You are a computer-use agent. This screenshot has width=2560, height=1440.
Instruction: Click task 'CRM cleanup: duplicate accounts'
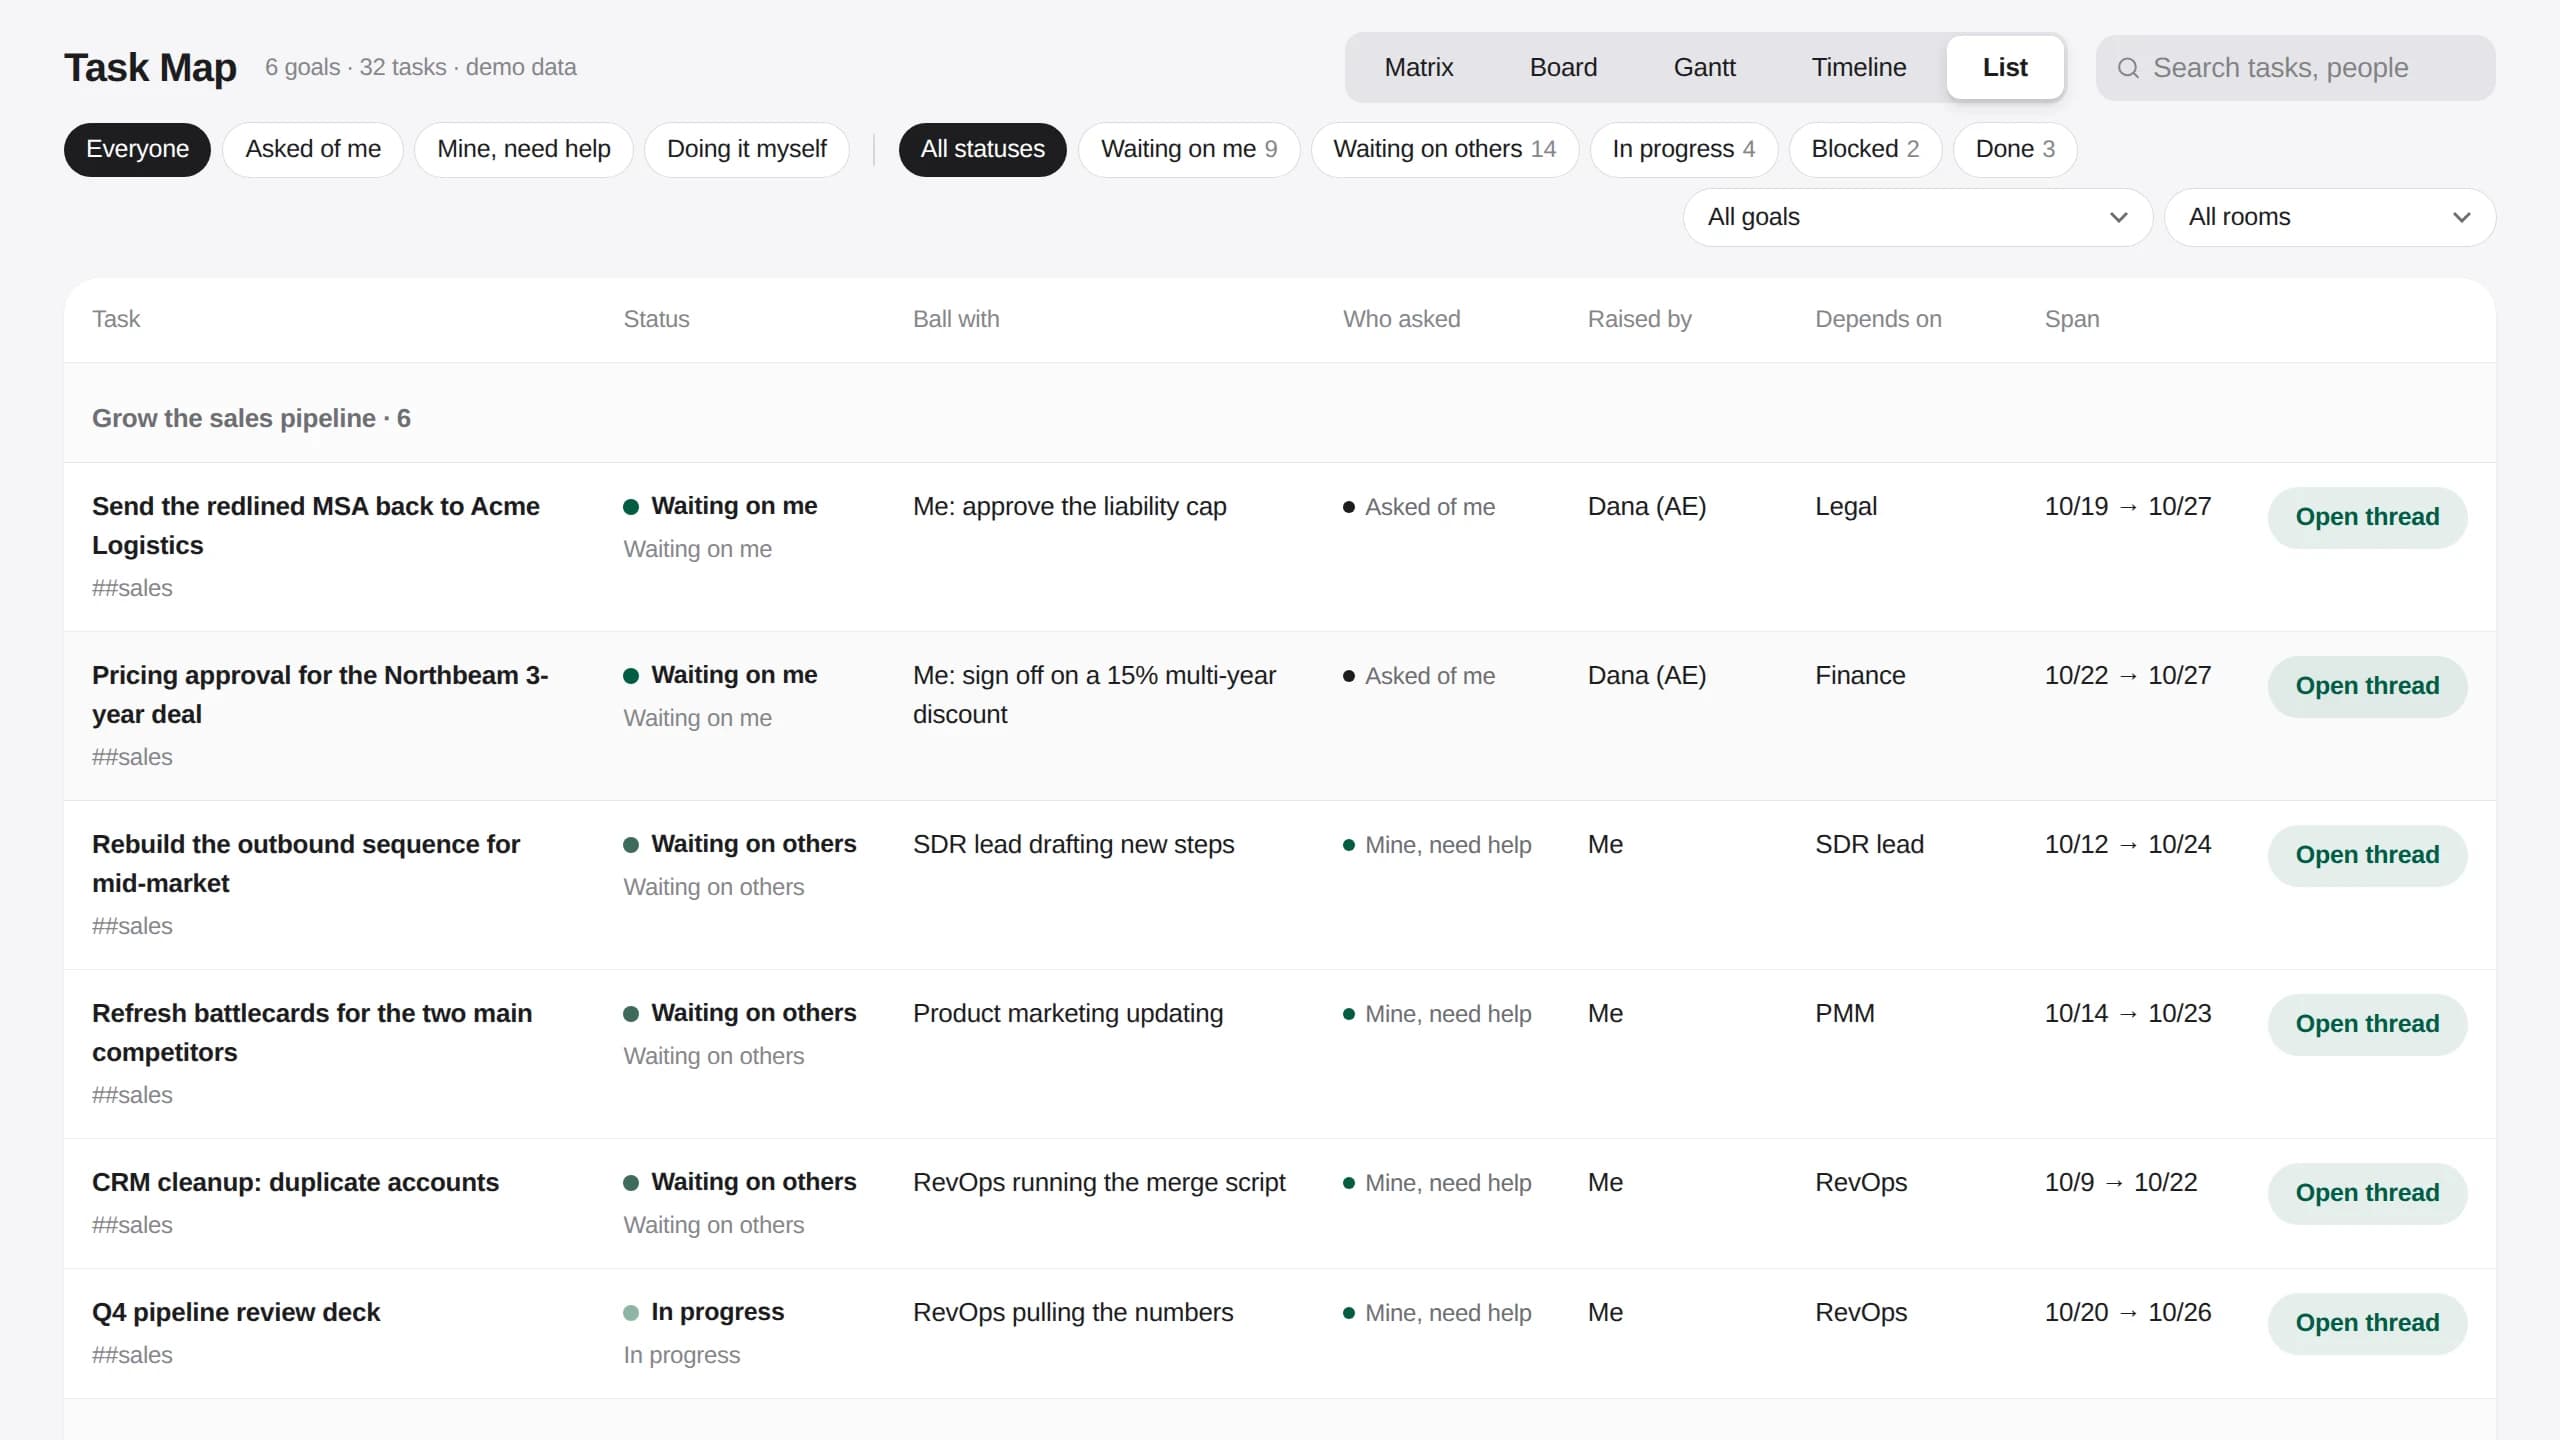click(x=295, y=1182)
